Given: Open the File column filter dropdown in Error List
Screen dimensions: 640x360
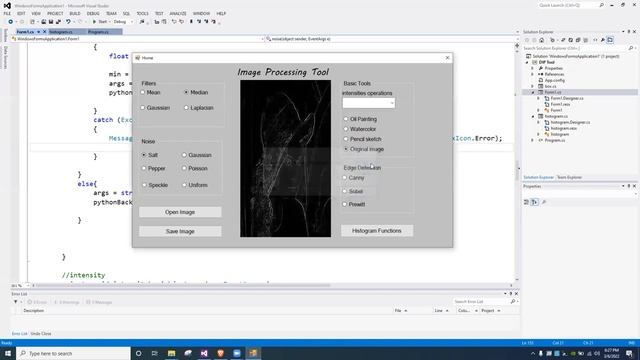Looking at the screenshot, I should tap(406, 311).
